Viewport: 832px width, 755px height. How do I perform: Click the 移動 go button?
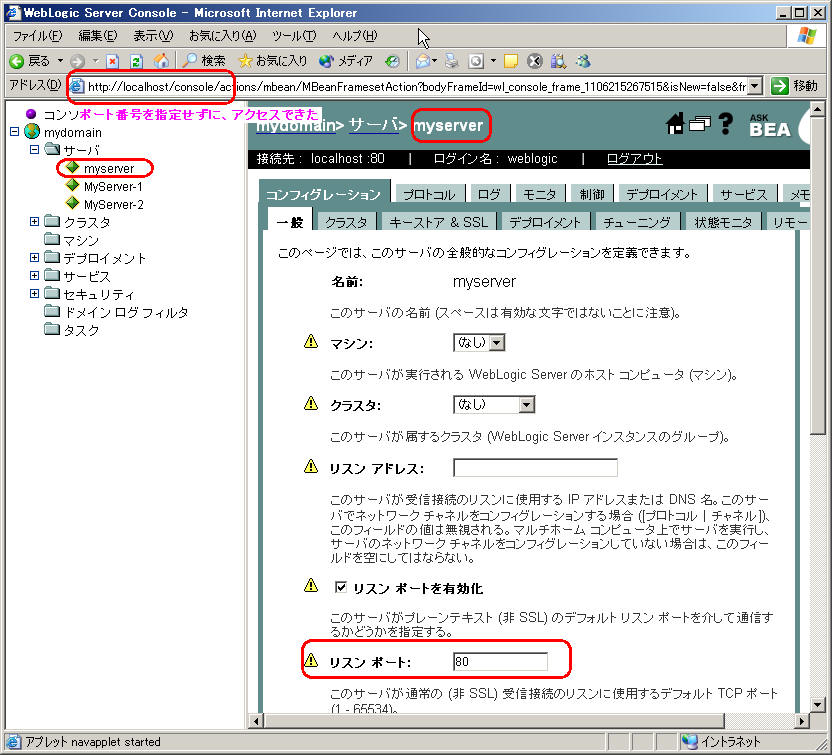[x=795, y=86]
